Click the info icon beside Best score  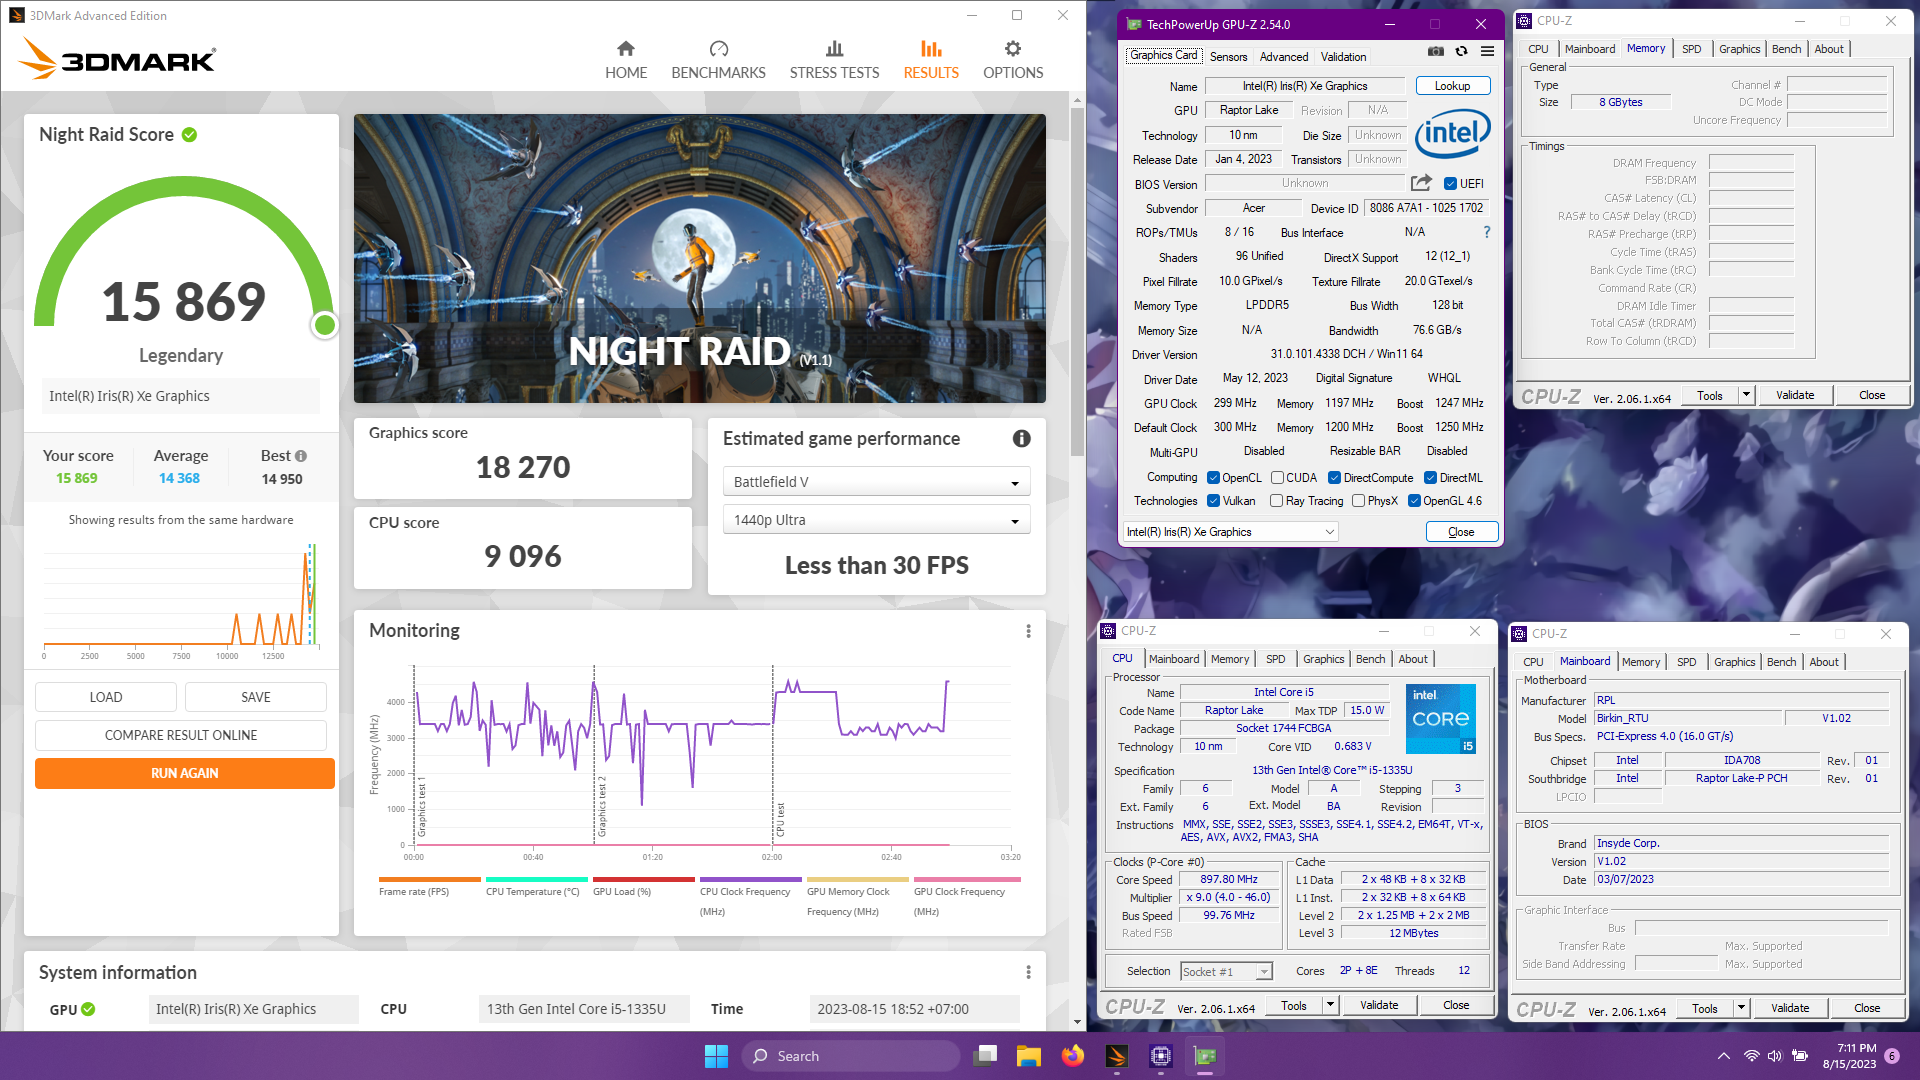pyautogui.click(x=301, y=456)
